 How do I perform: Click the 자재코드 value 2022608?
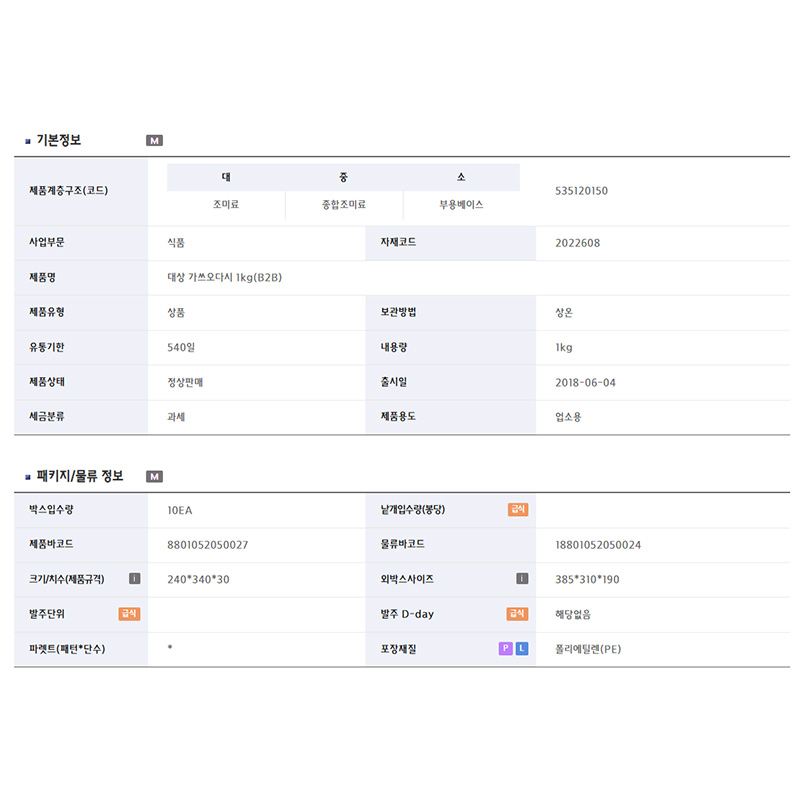[x=578, y=243]
